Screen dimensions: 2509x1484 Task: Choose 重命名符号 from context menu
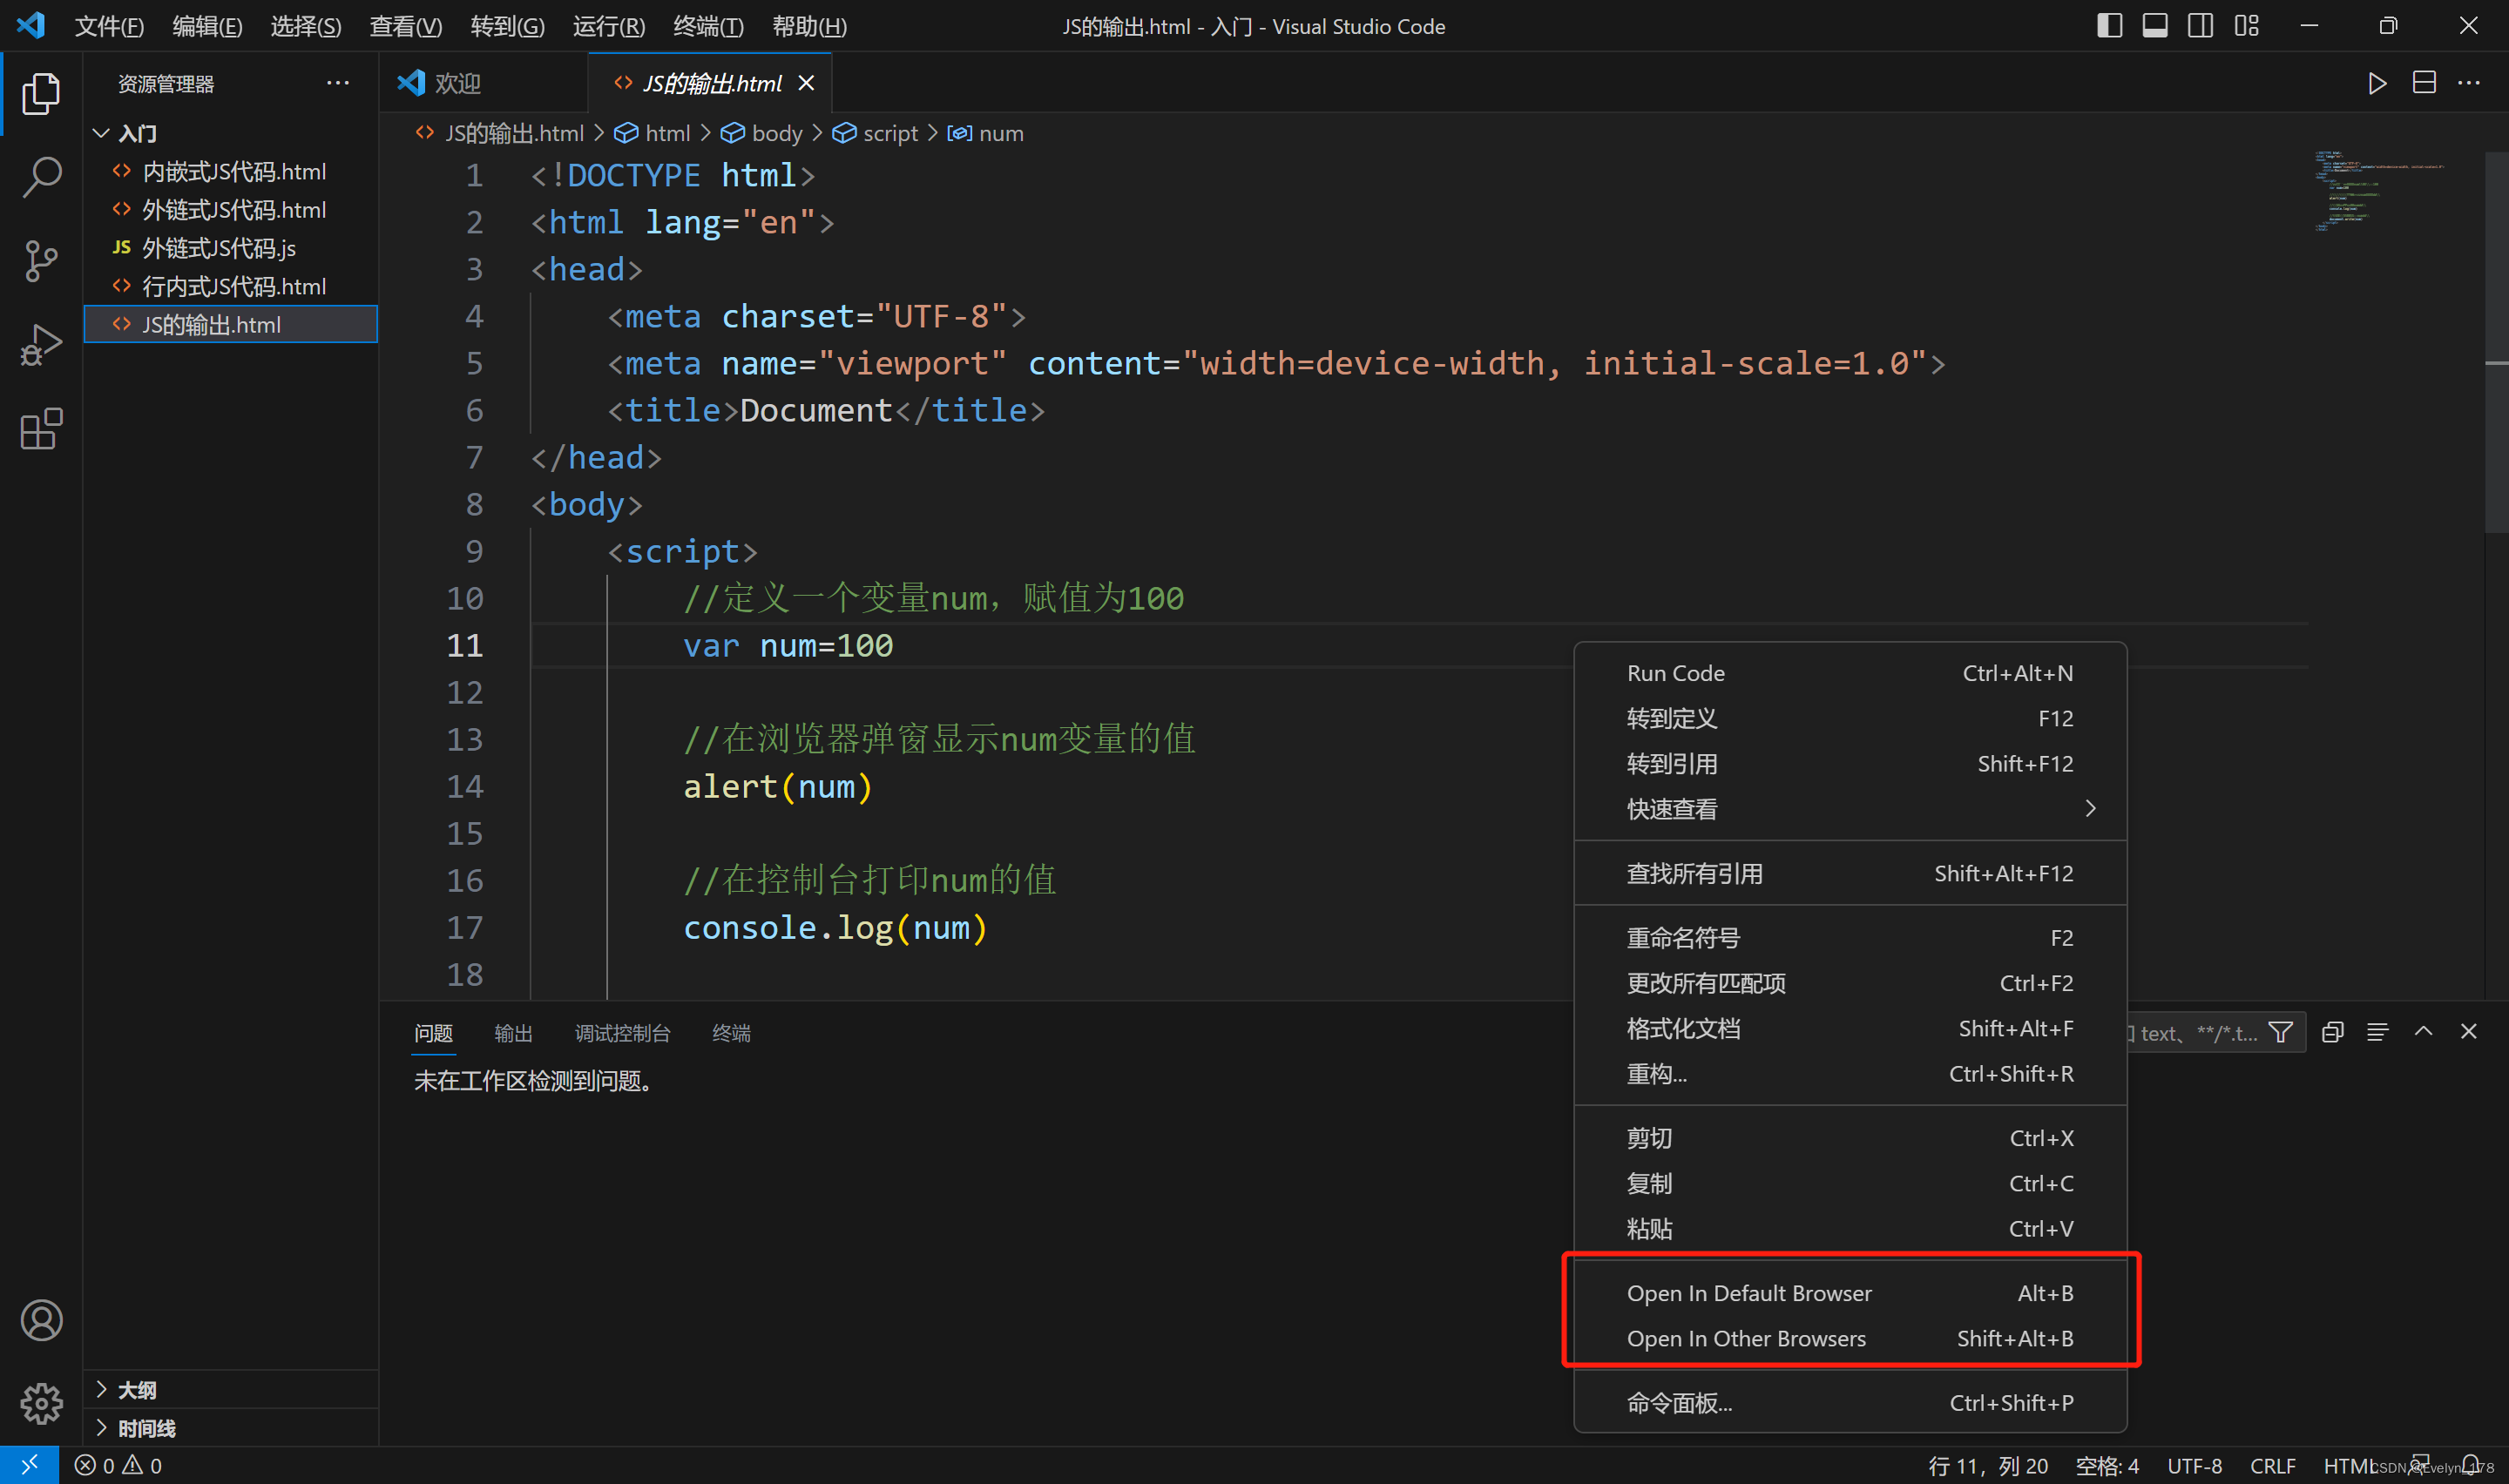pyautogui.click(x=1850, y=938)
